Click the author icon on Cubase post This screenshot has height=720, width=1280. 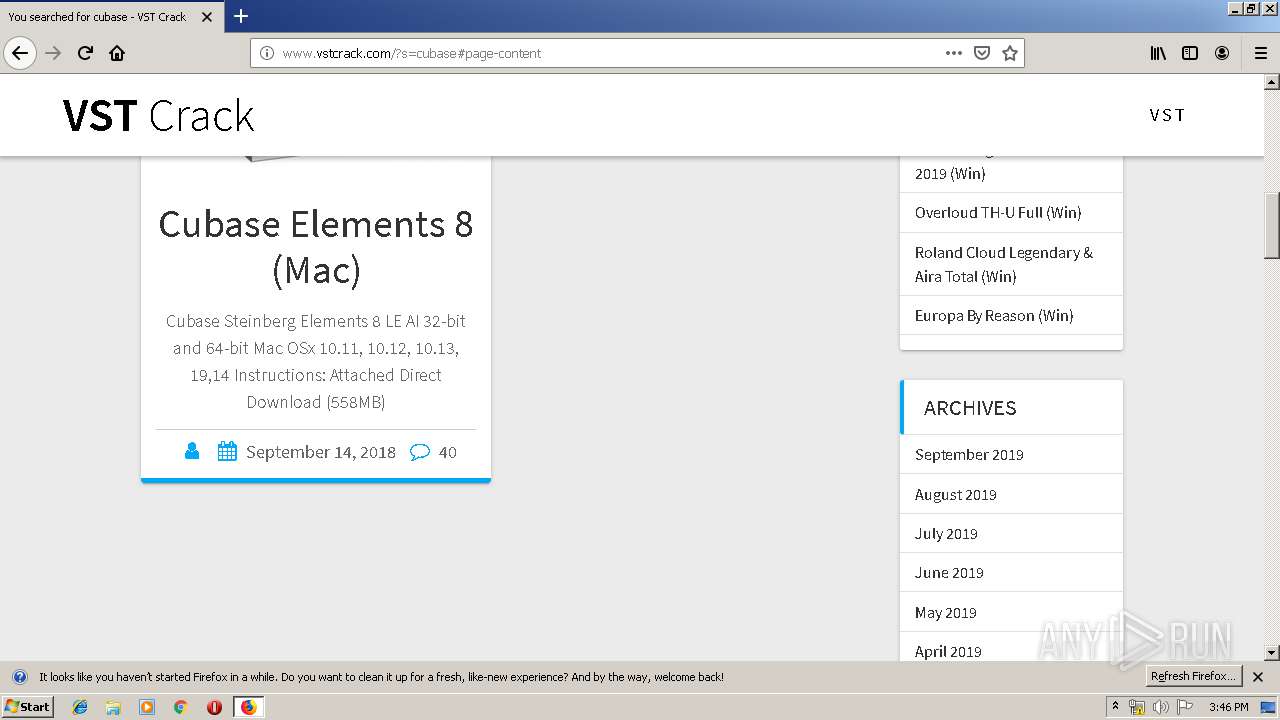coord(192,452)
